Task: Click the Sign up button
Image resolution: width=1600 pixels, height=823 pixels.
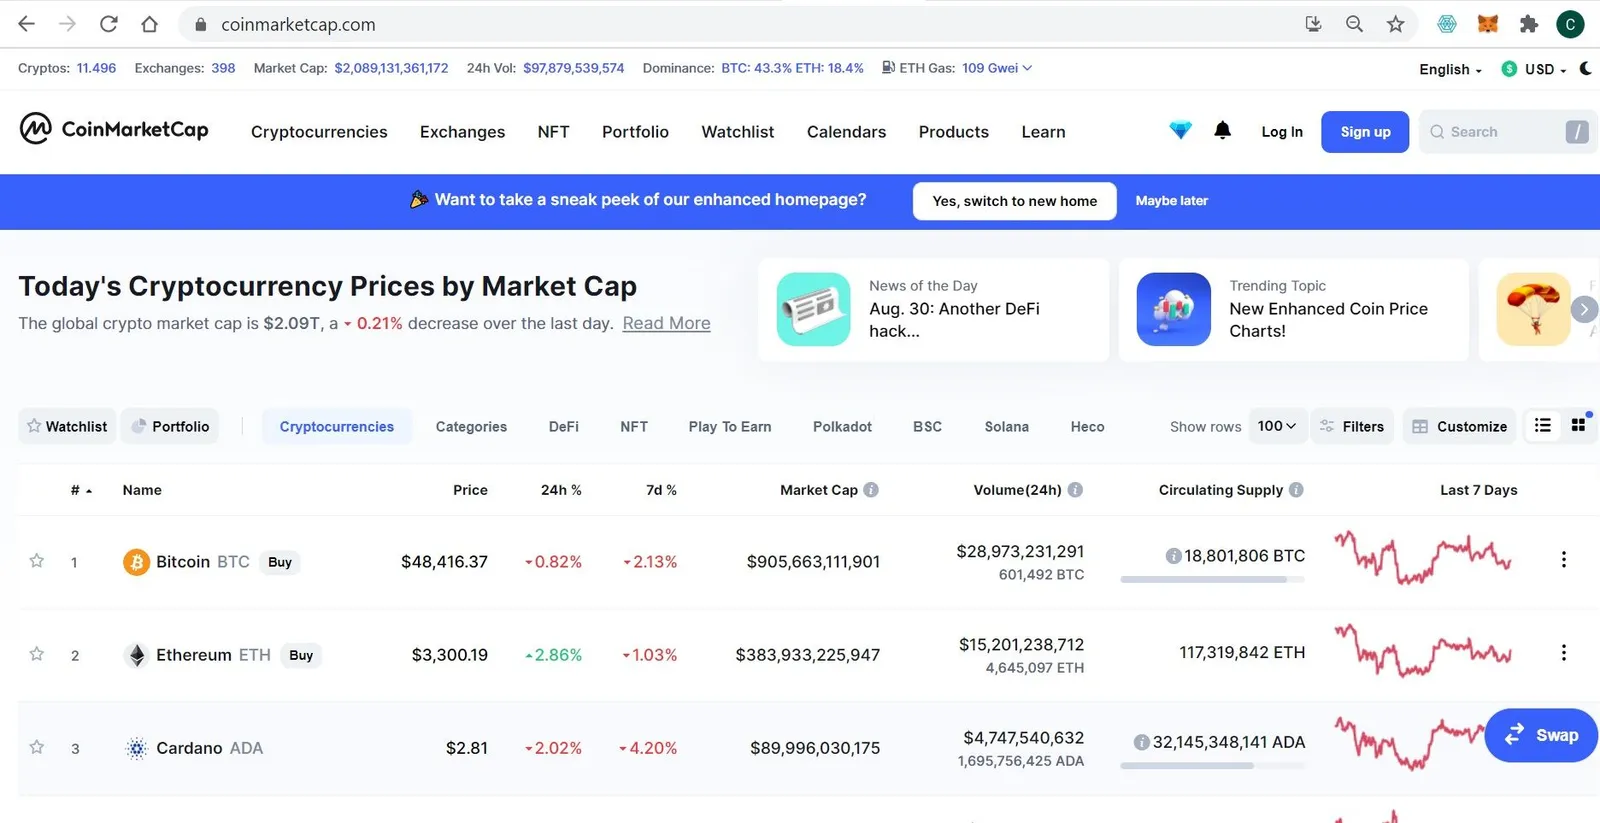Action: coord(1365,132)
